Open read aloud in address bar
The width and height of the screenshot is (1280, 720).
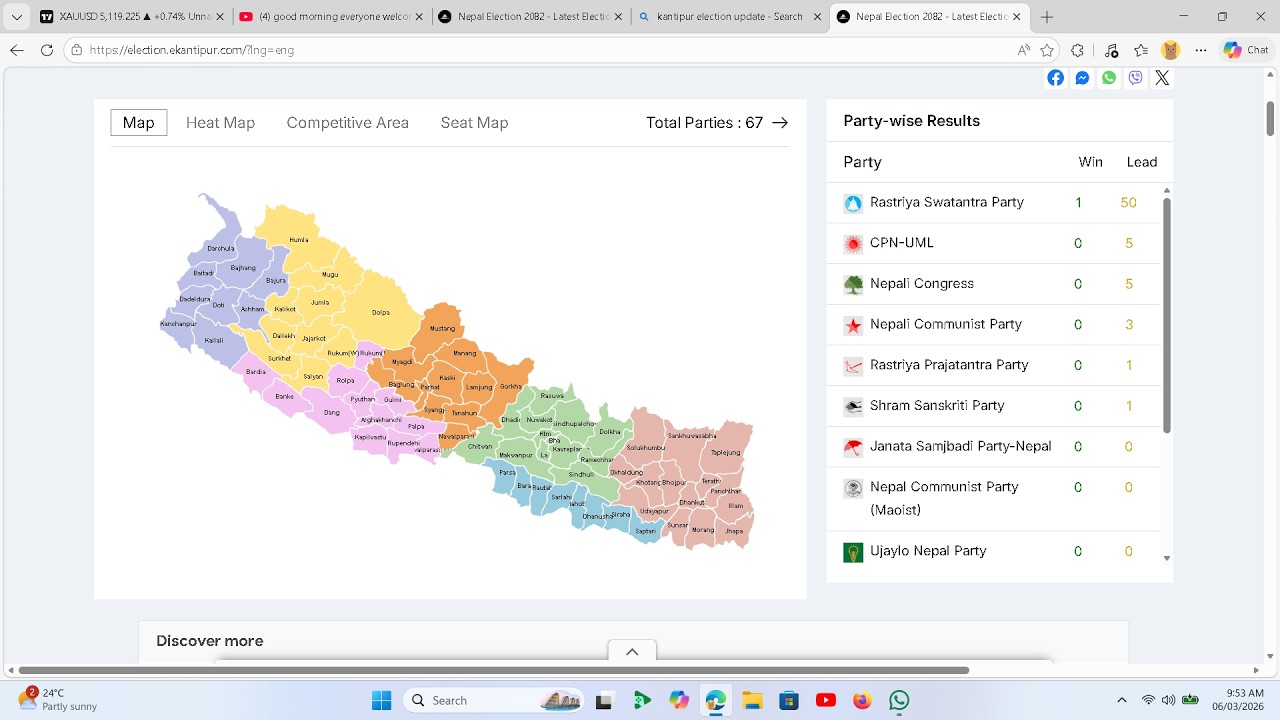[x=1024, y=50]
